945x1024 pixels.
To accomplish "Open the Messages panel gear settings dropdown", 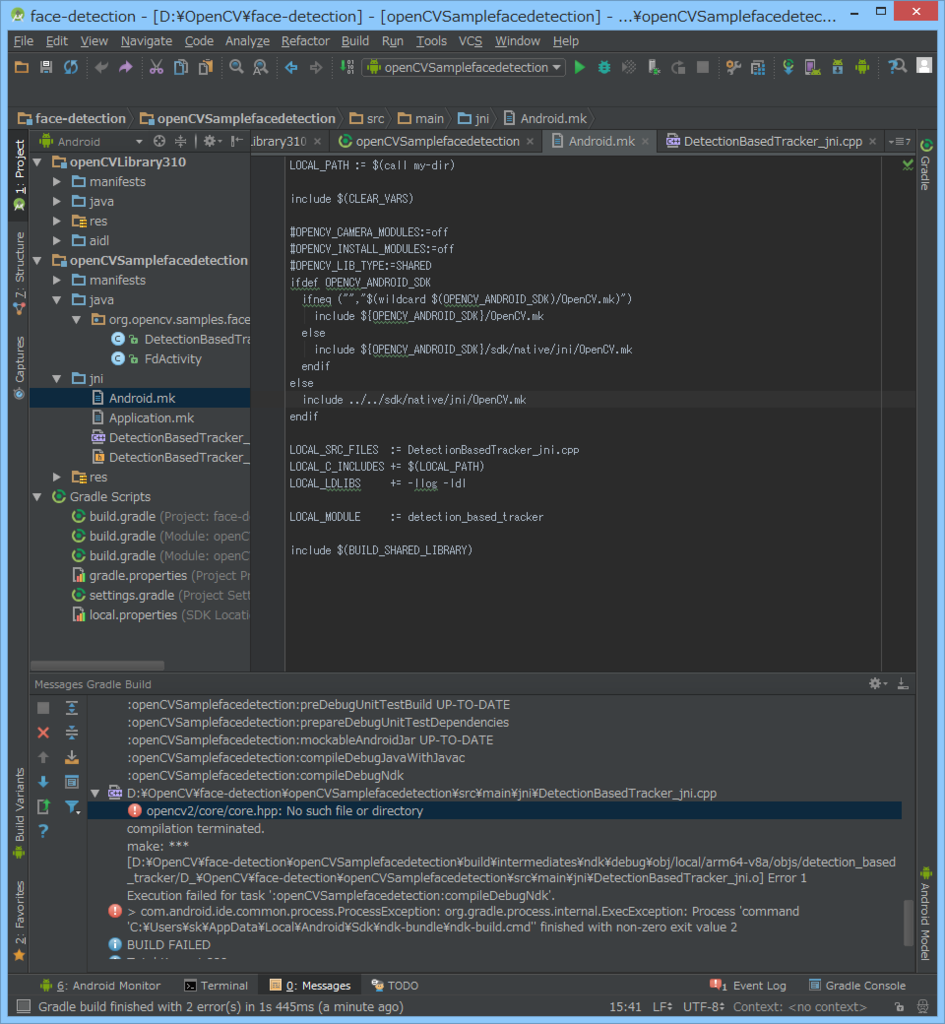I will click(877, 684).
